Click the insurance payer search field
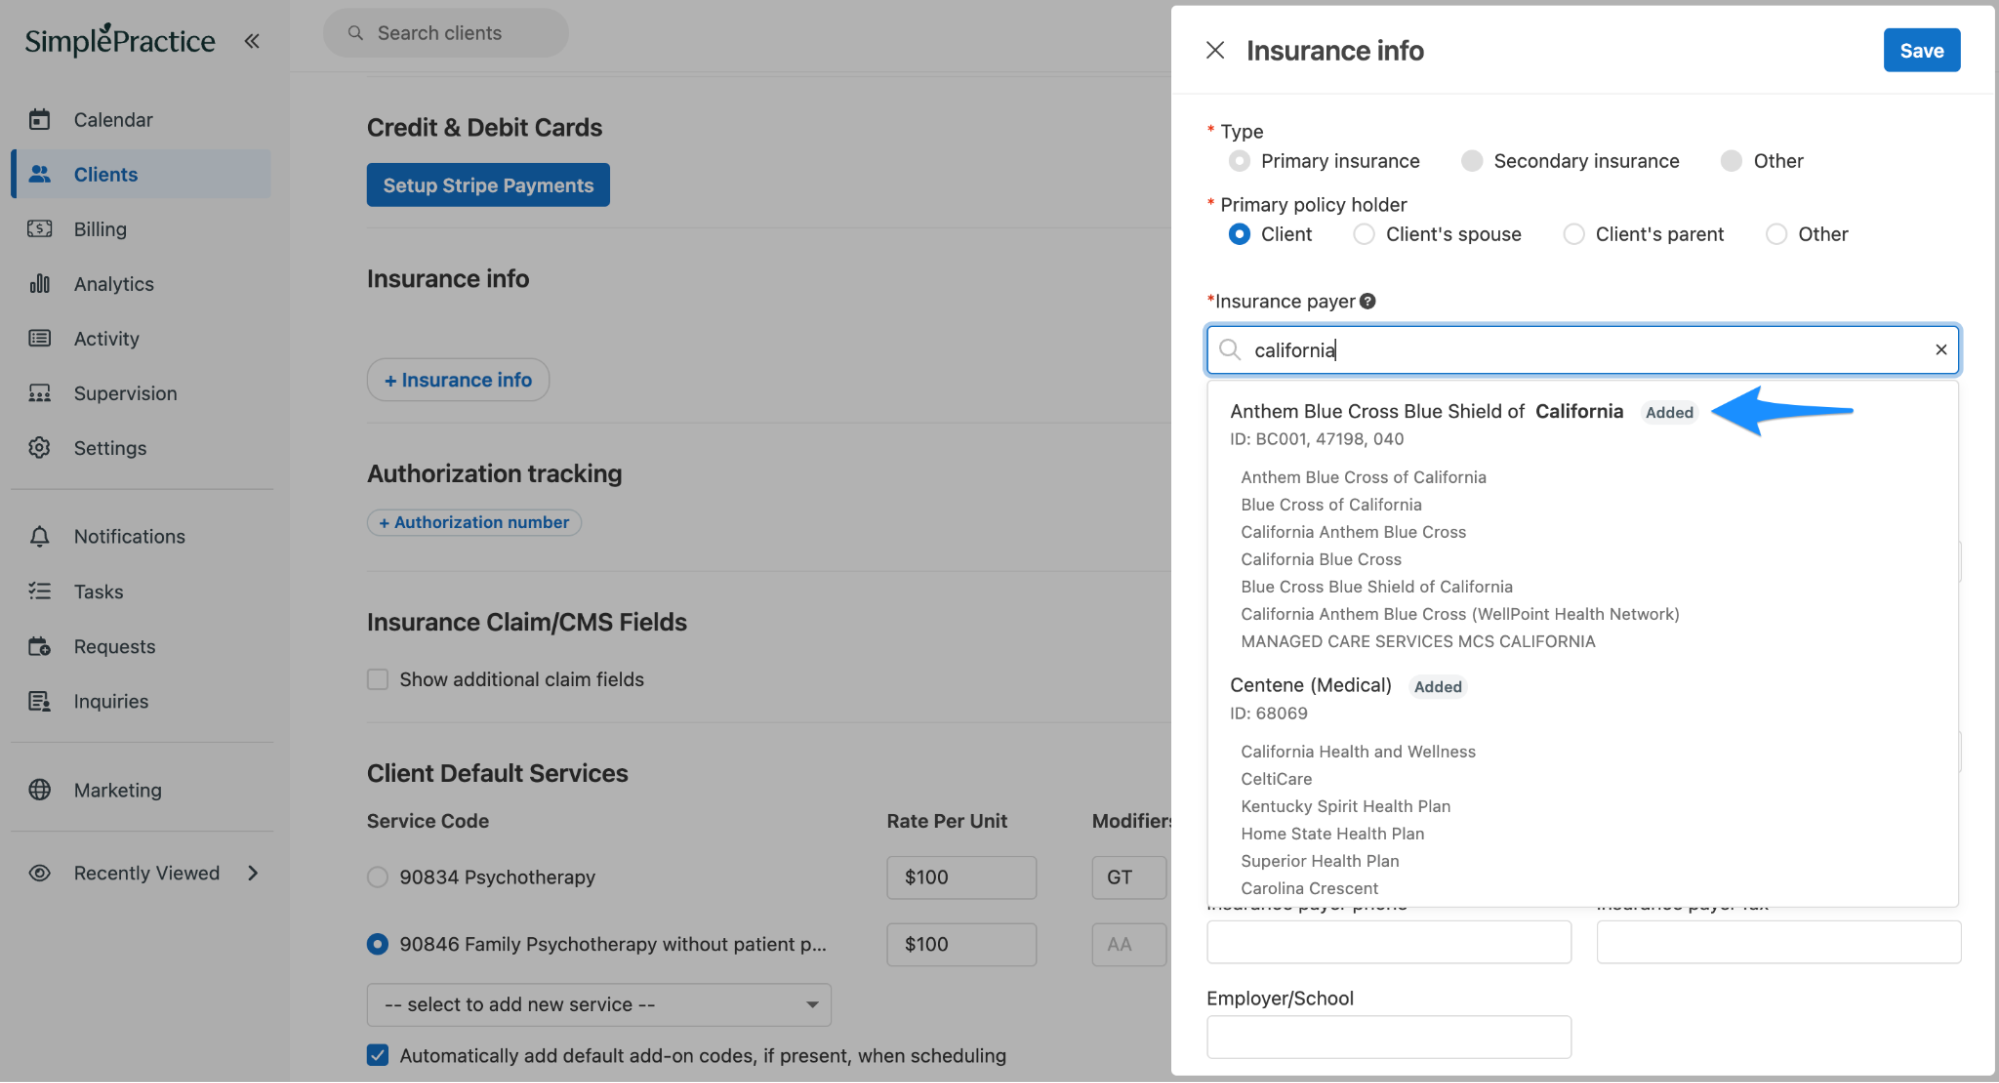This screenshot has width=1999, height=1083. point(1582,350)
